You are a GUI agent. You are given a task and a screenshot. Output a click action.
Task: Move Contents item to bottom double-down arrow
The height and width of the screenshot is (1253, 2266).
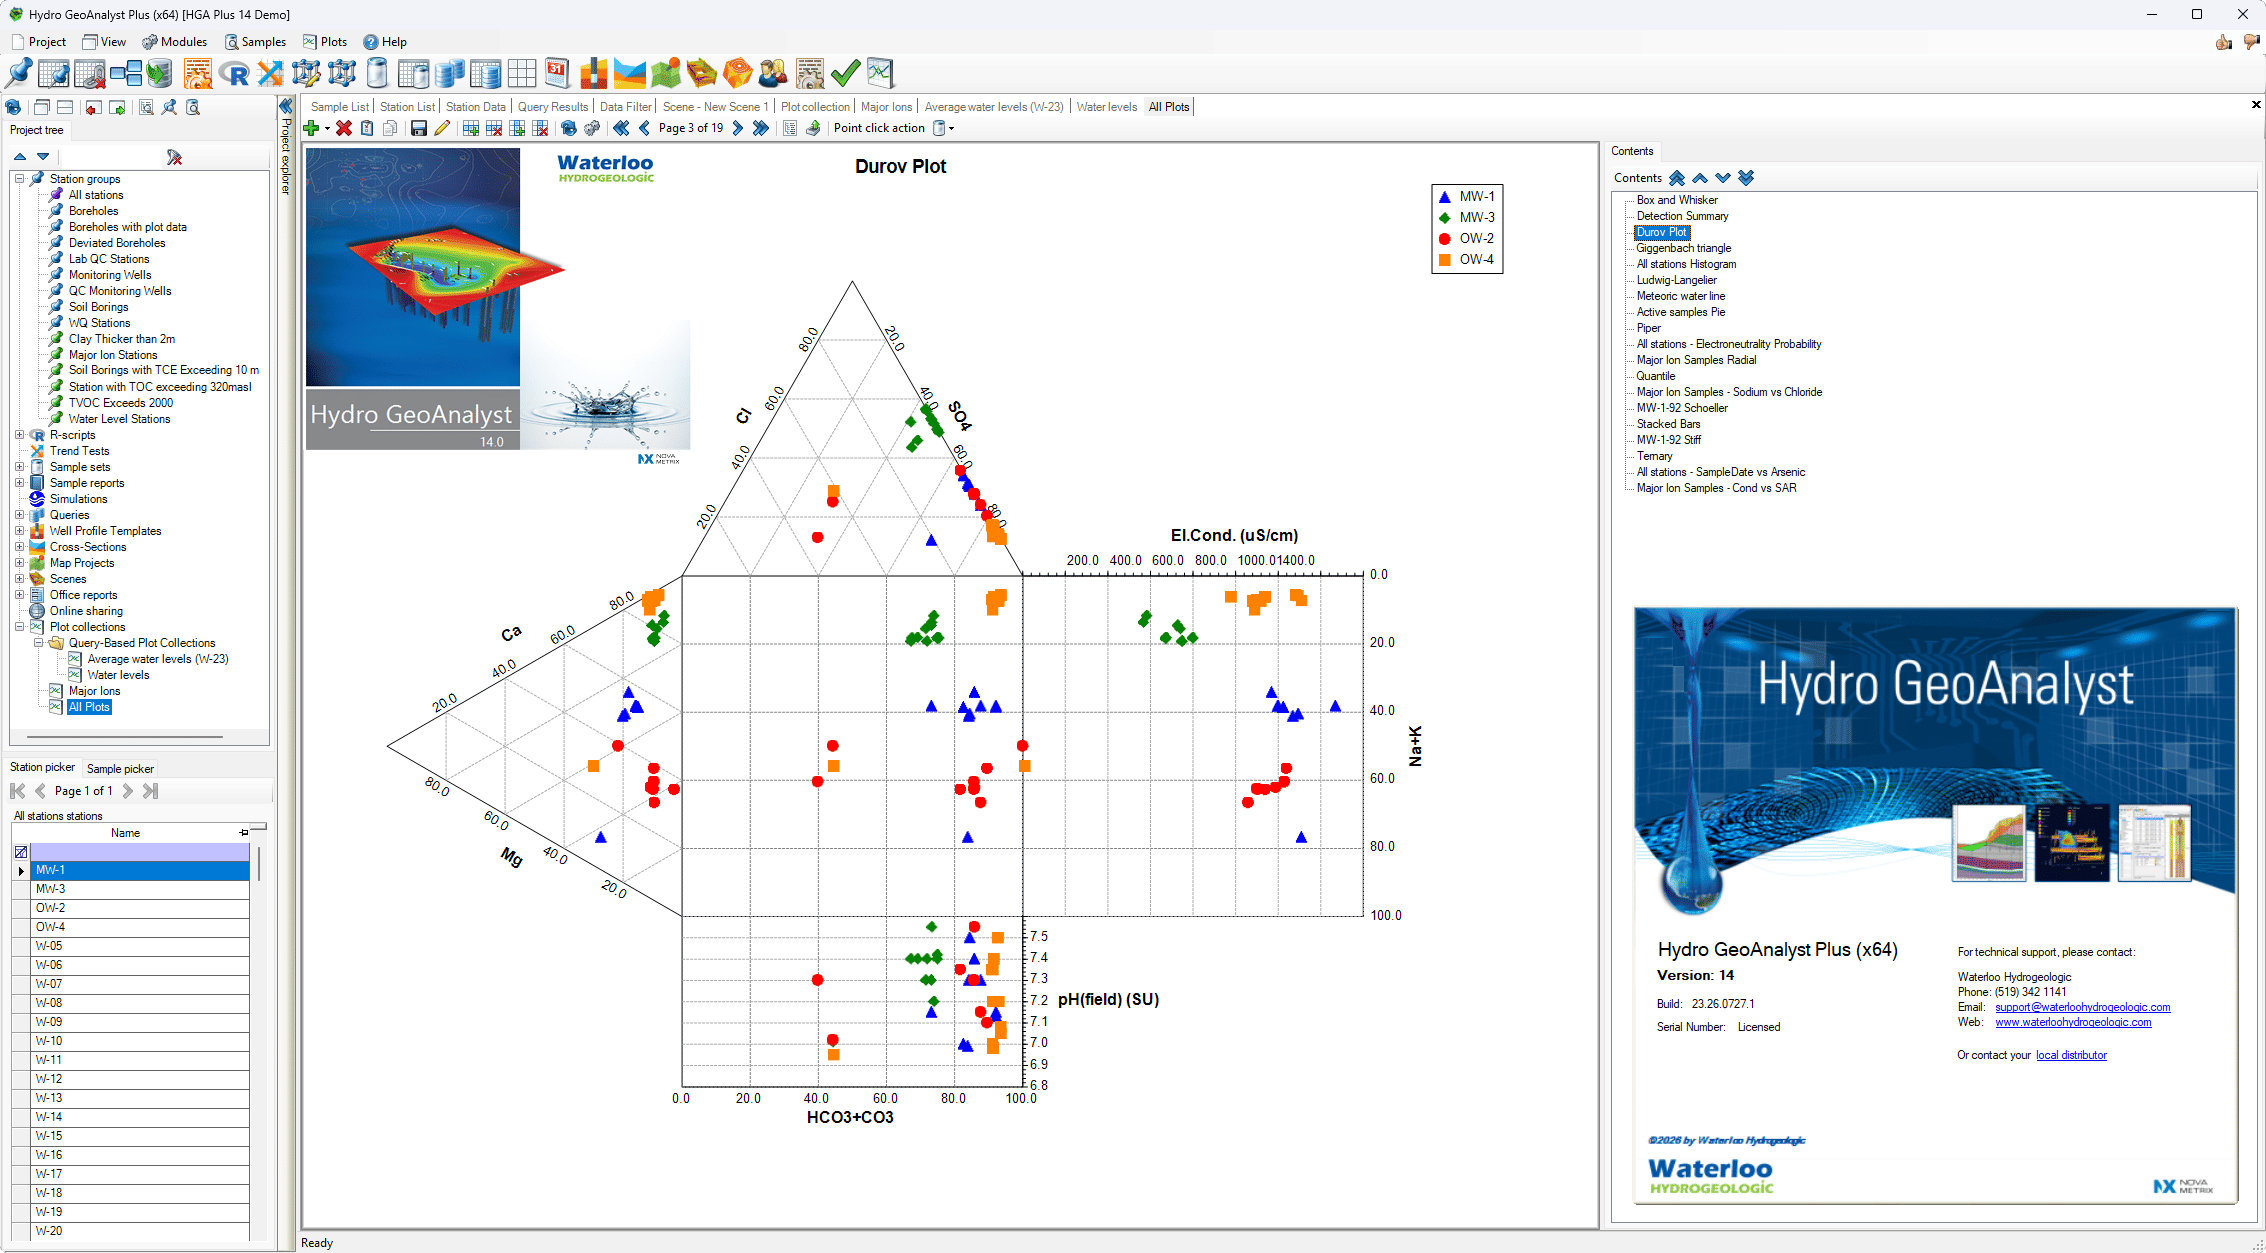[1746, 178]
